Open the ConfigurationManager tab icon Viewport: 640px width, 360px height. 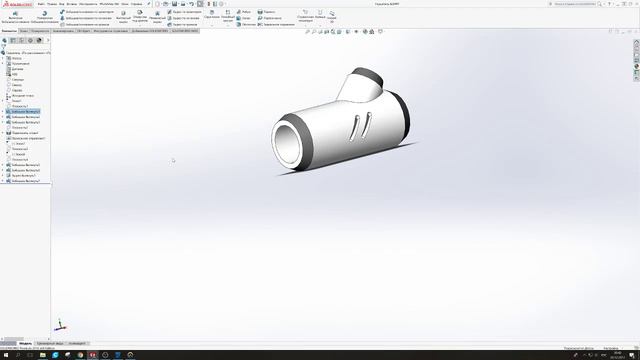click(x=22, y=40)
